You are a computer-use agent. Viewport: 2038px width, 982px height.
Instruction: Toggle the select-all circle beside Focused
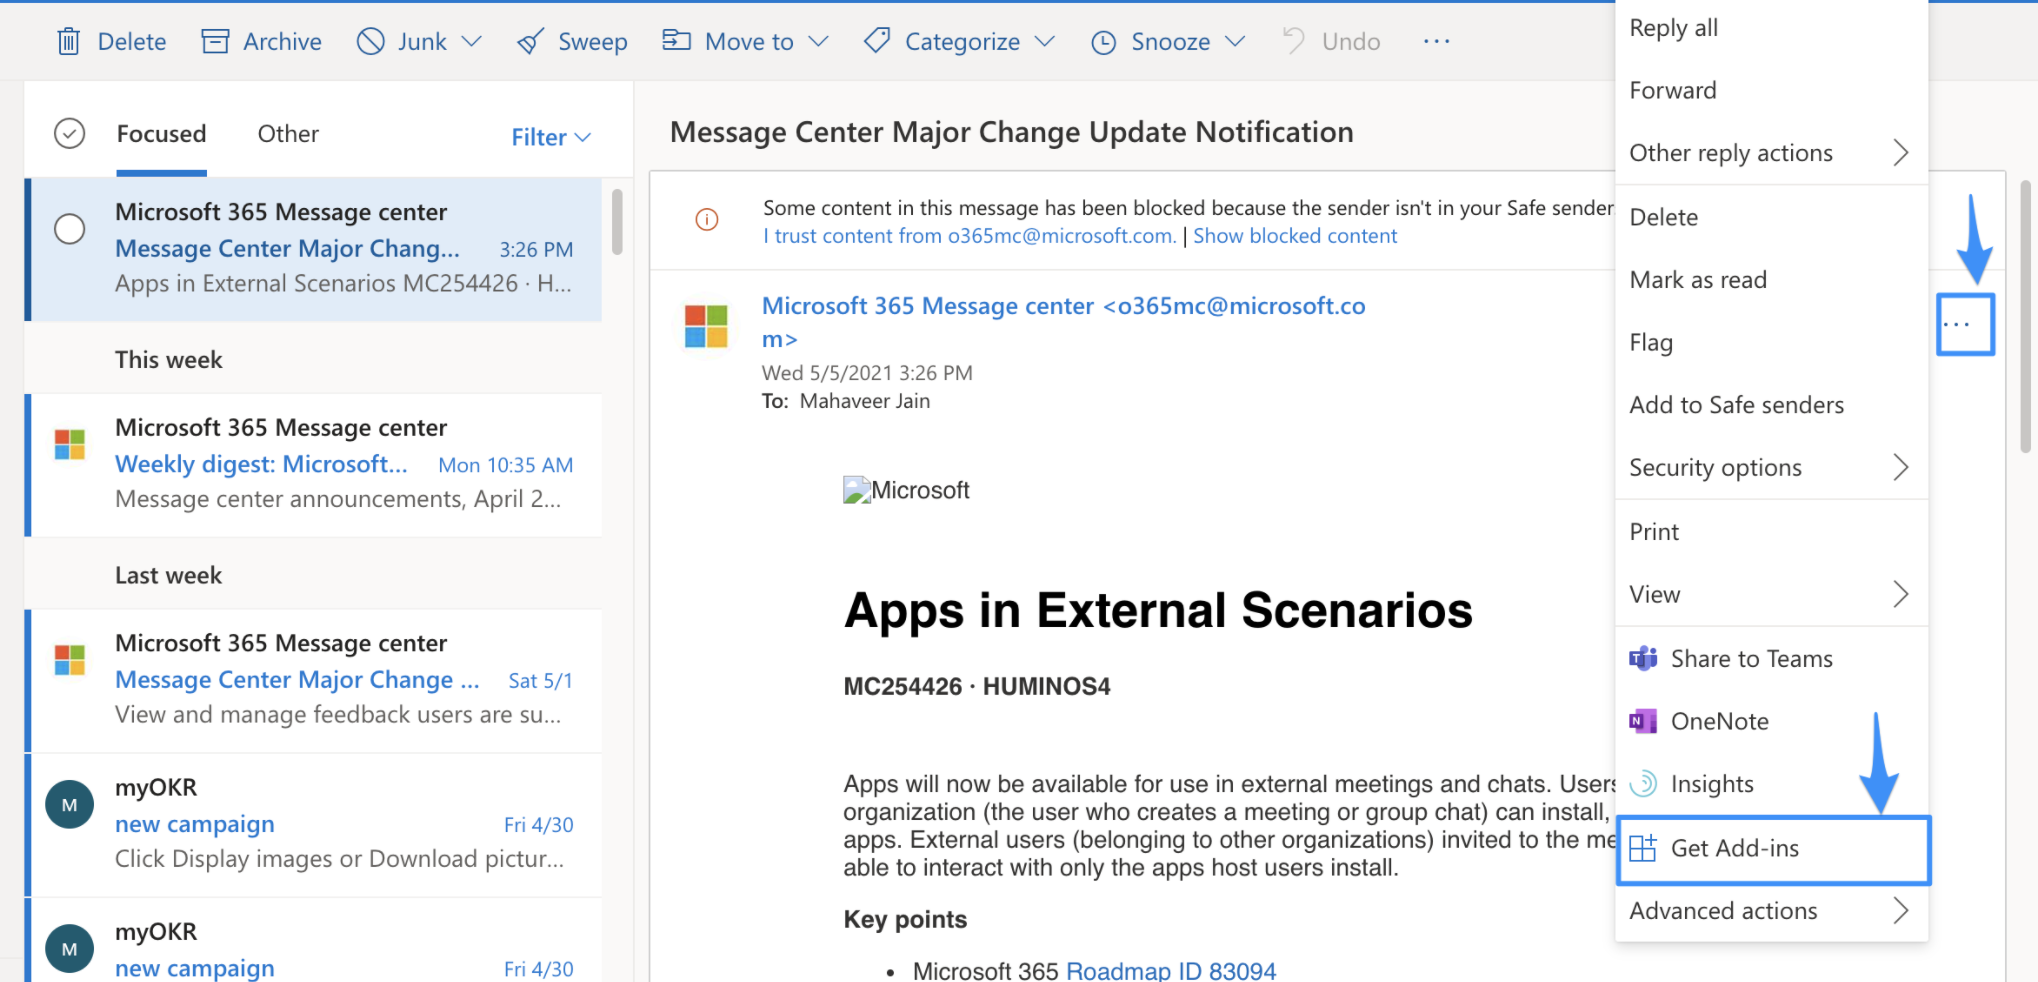coord(69,134)
